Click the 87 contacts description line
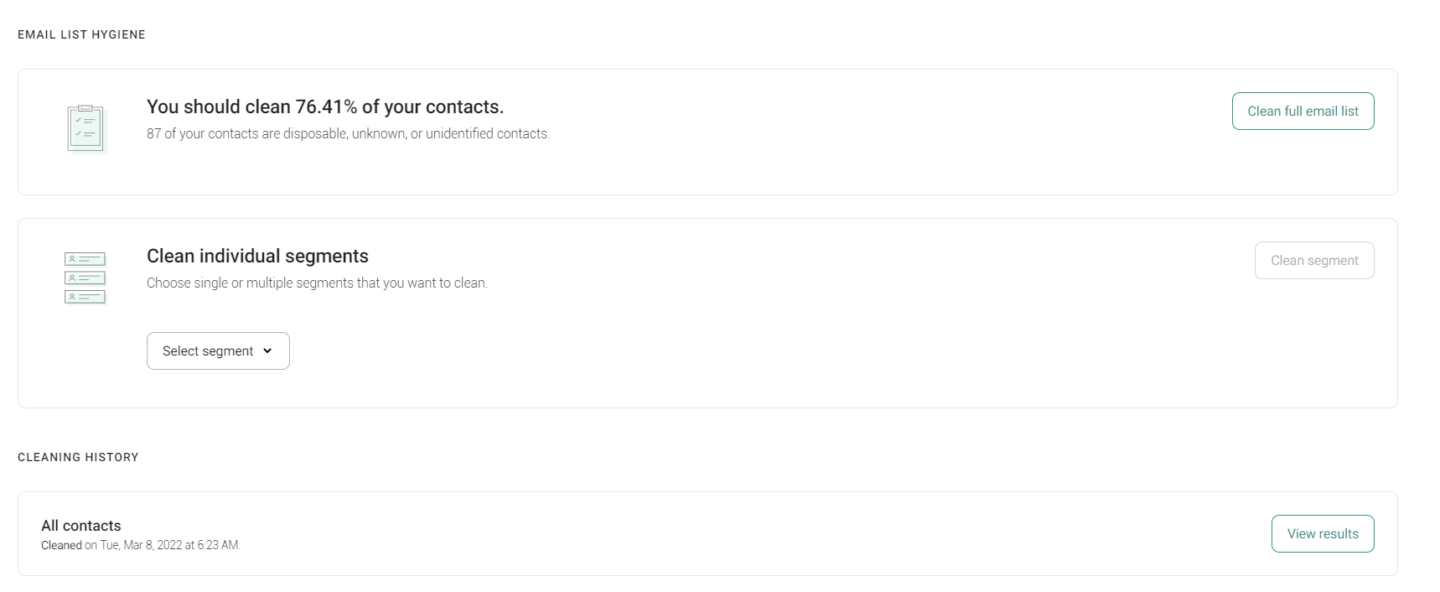1440x592 pixels. tap(348, 133)
